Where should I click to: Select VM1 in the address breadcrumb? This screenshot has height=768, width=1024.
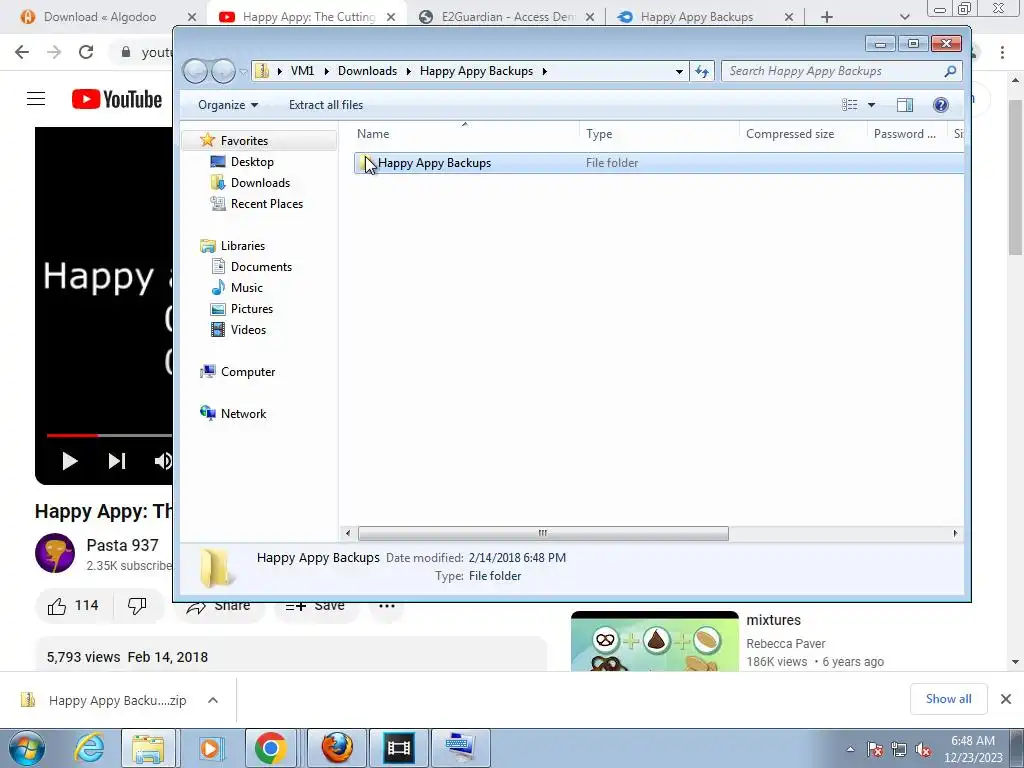302,71
